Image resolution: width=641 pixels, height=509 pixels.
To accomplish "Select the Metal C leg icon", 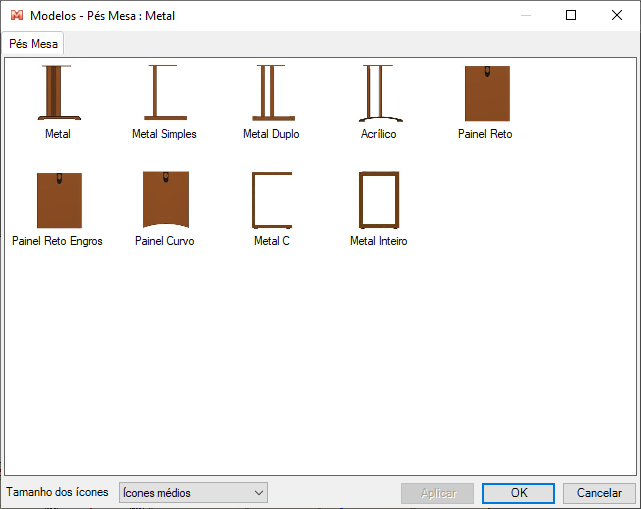I will tap(272, 200).
